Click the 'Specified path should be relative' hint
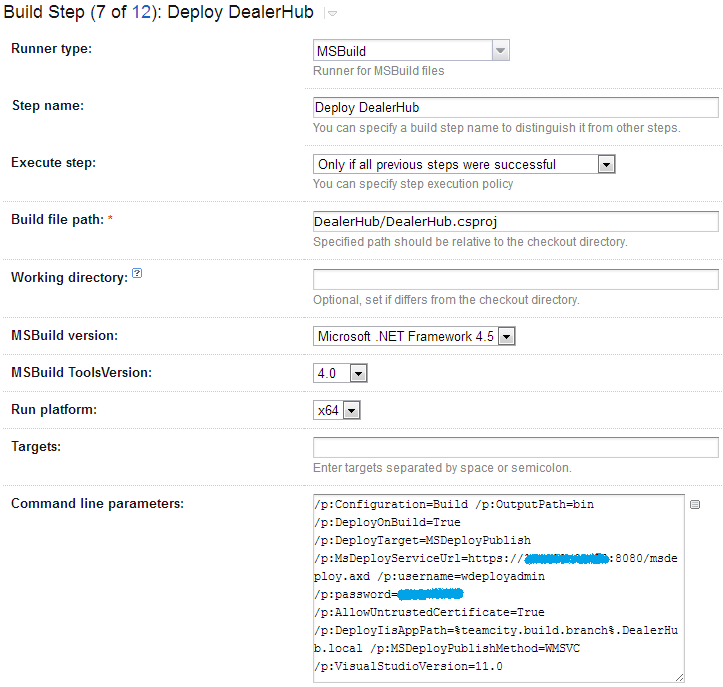Image resolution: width=723 pixels, height=687 pixels. tap(470, 242)
